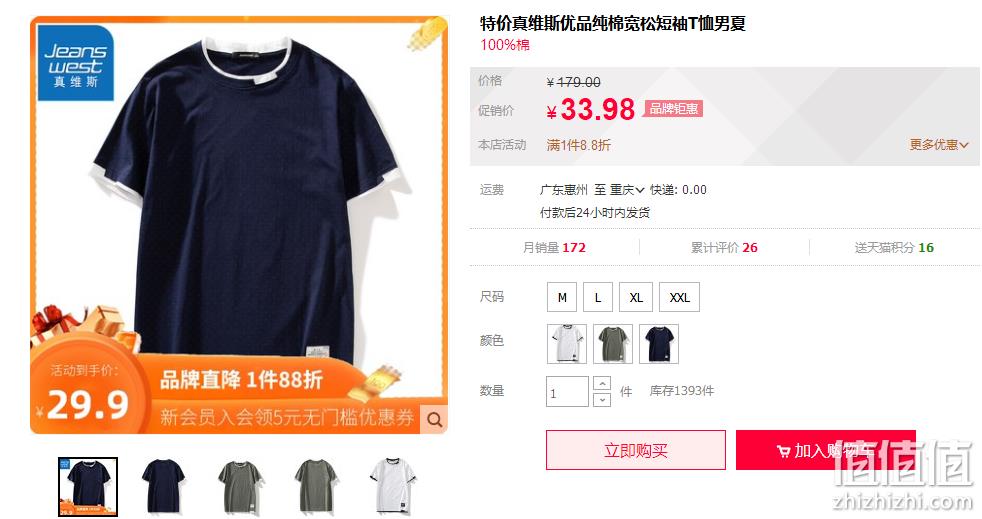
Task: Pick the white shirt color swatch
Action: pyautogui.click(x=567, y=344)
